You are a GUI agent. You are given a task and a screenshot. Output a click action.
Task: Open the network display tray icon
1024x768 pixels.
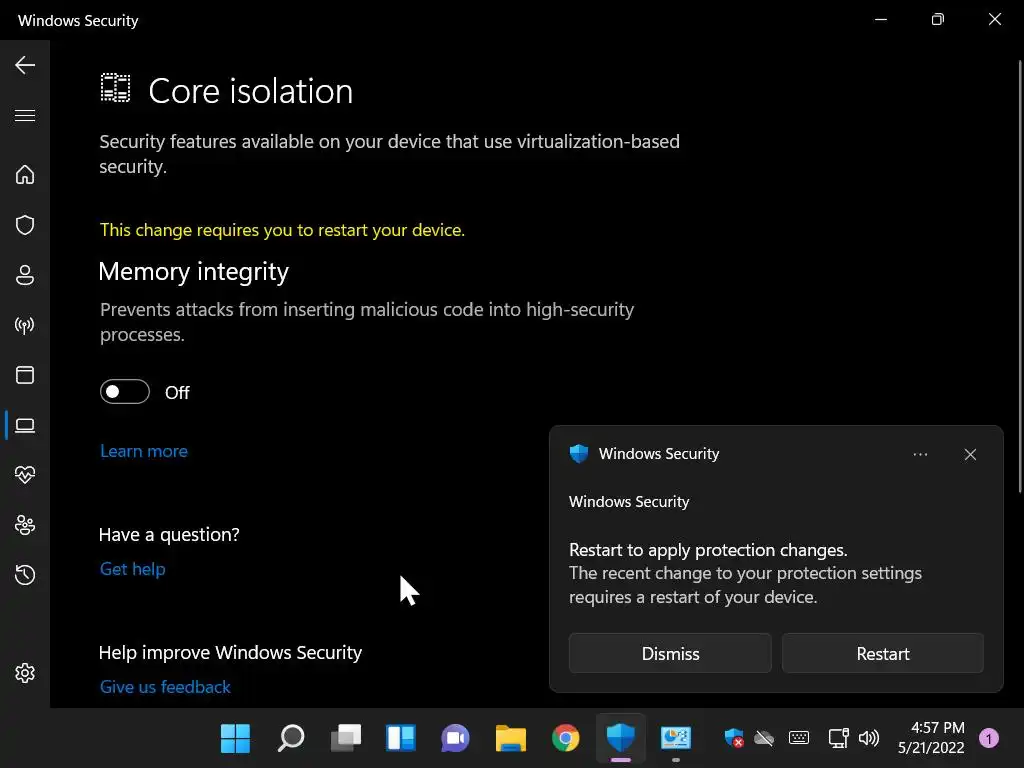[x=839, y=738]
